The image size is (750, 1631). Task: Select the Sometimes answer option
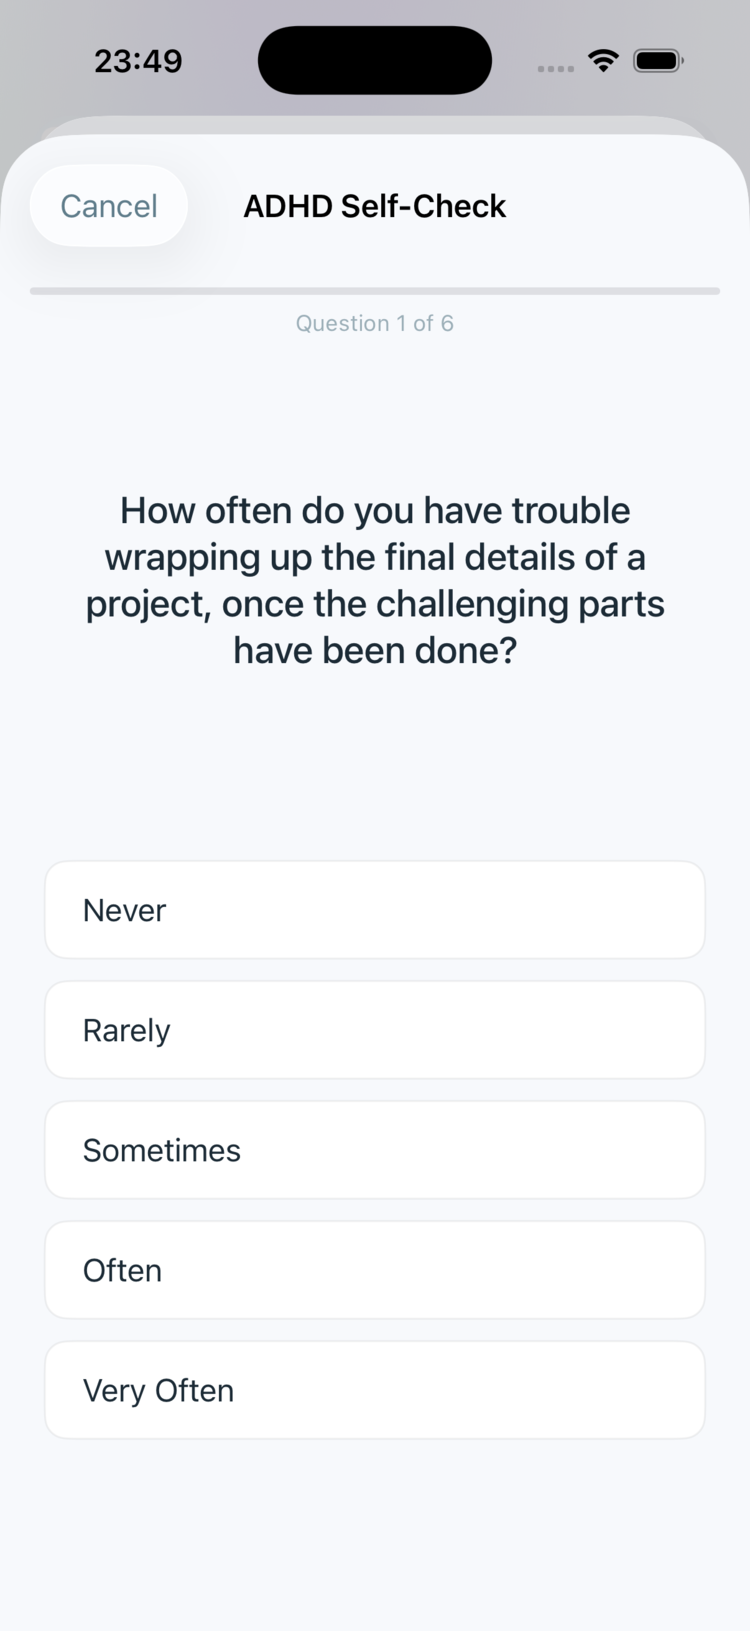pos(375,1150)
